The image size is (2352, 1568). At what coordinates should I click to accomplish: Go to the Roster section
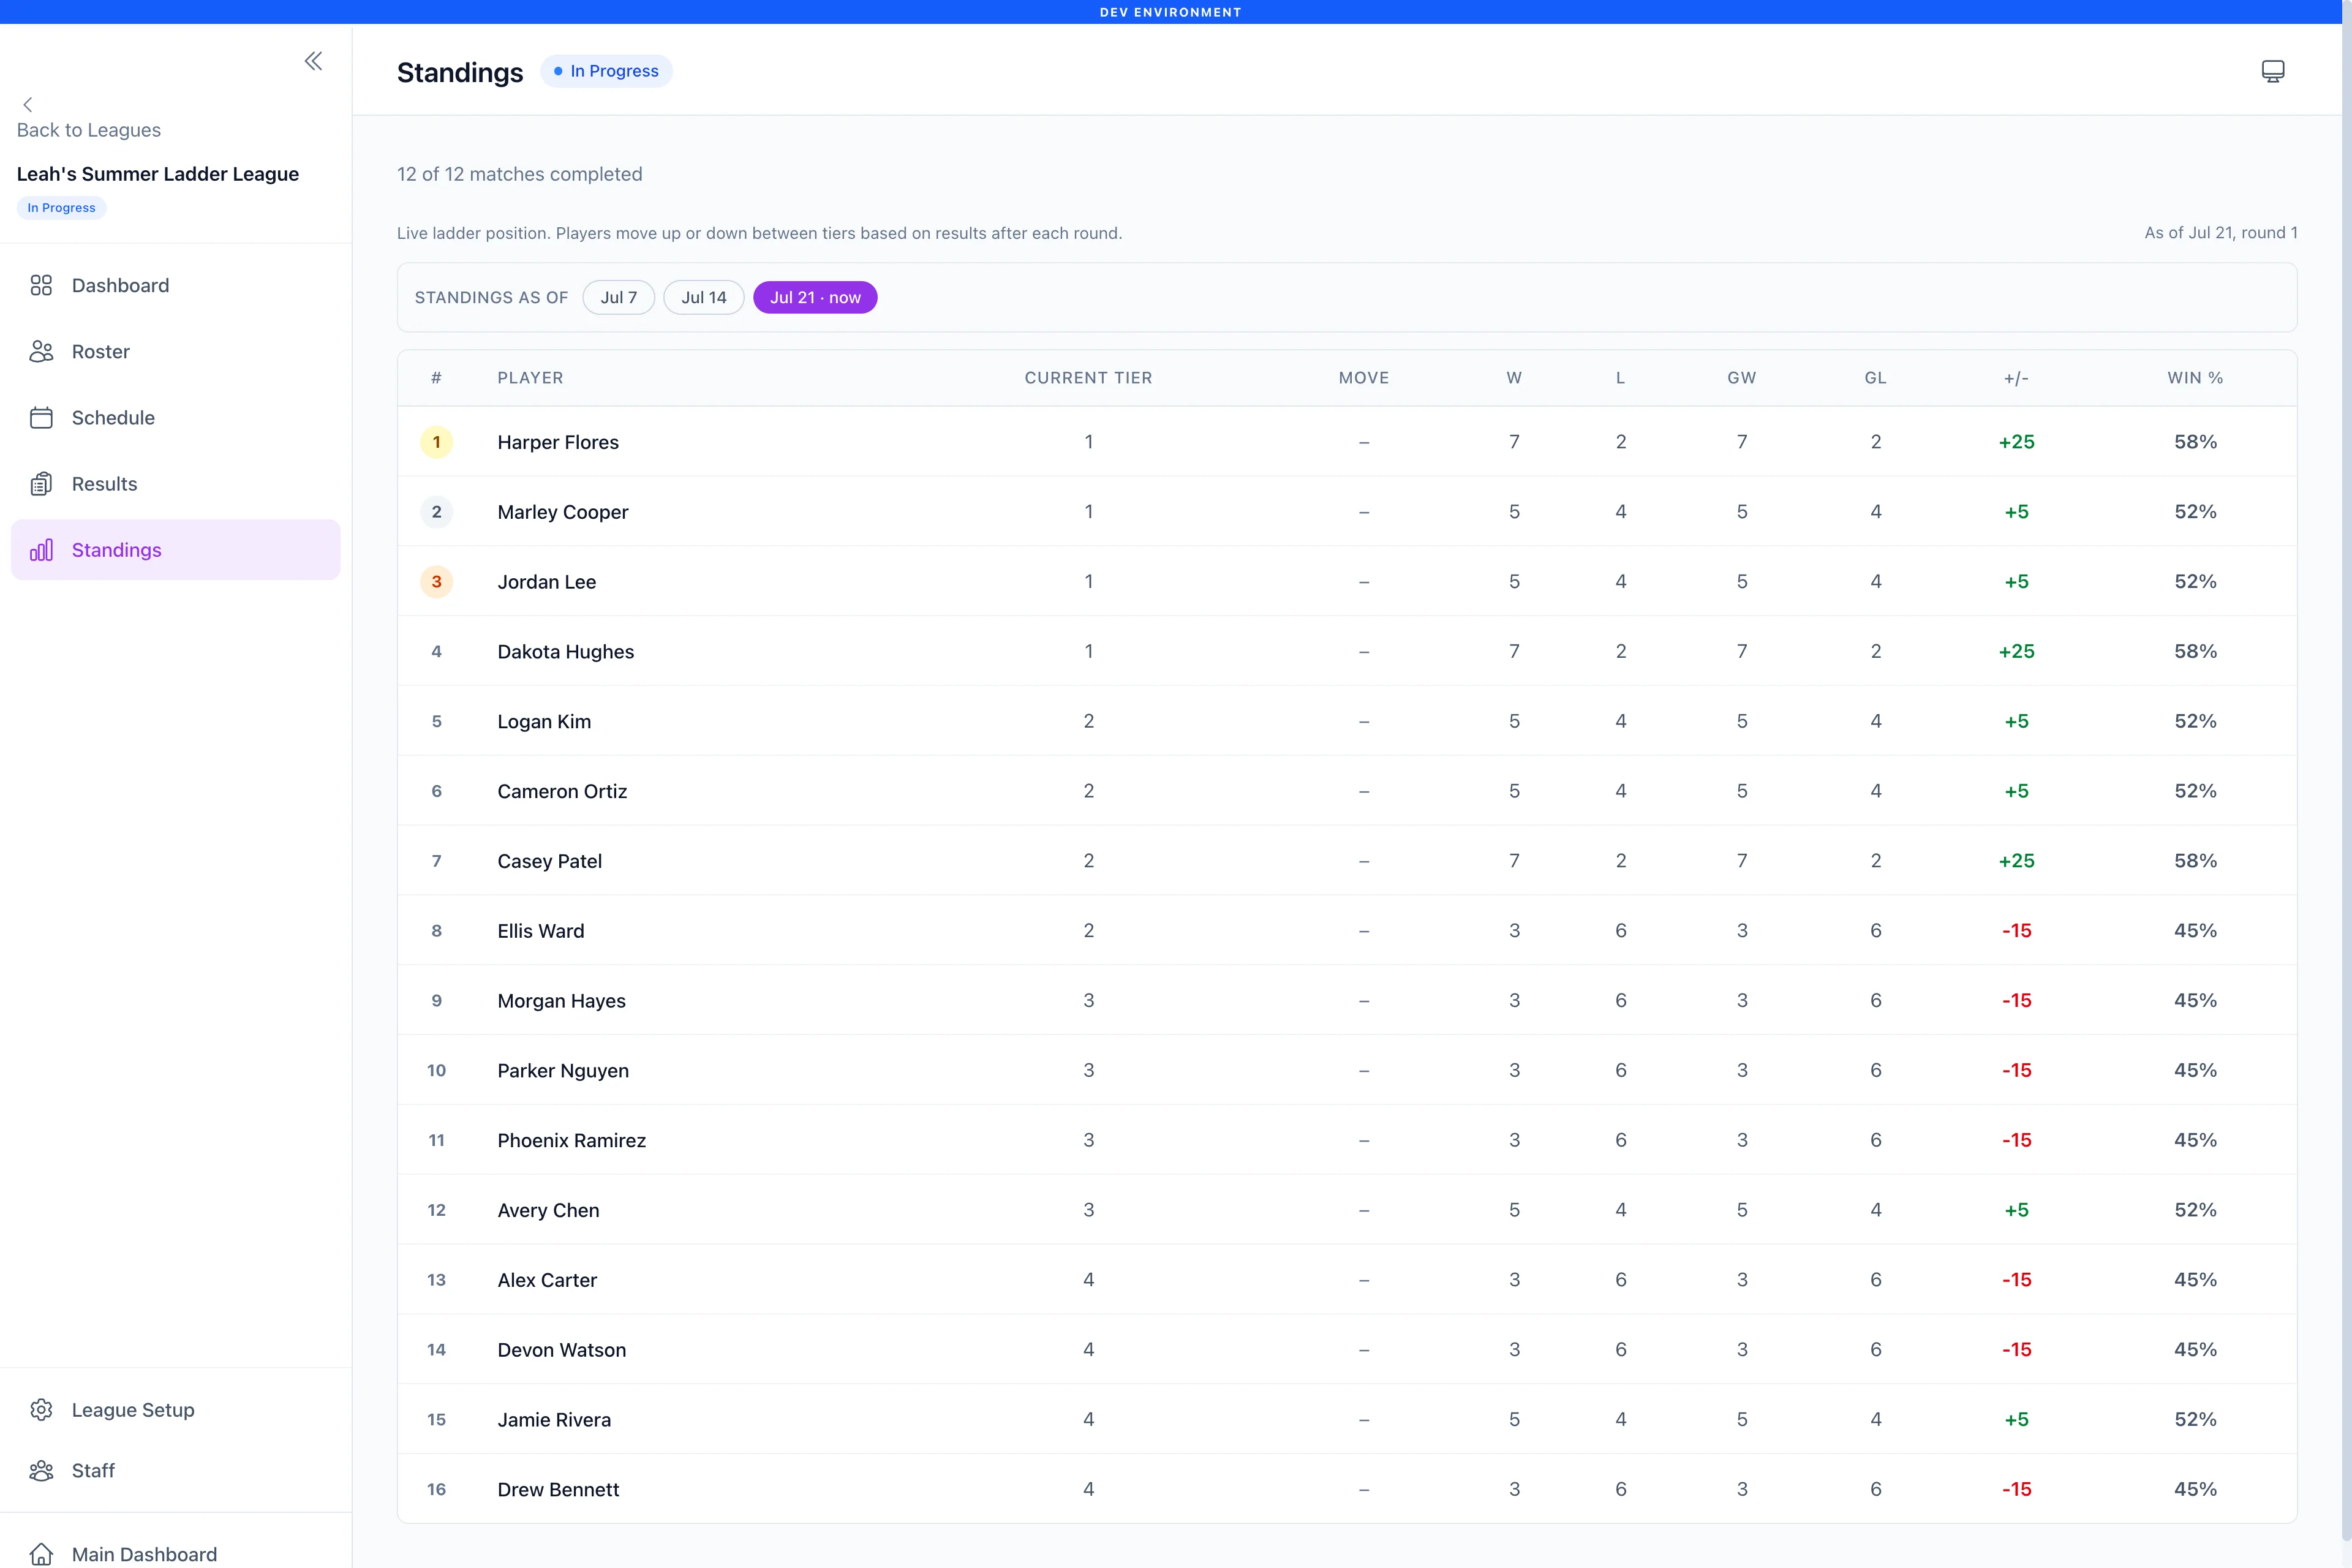point(176,351)
